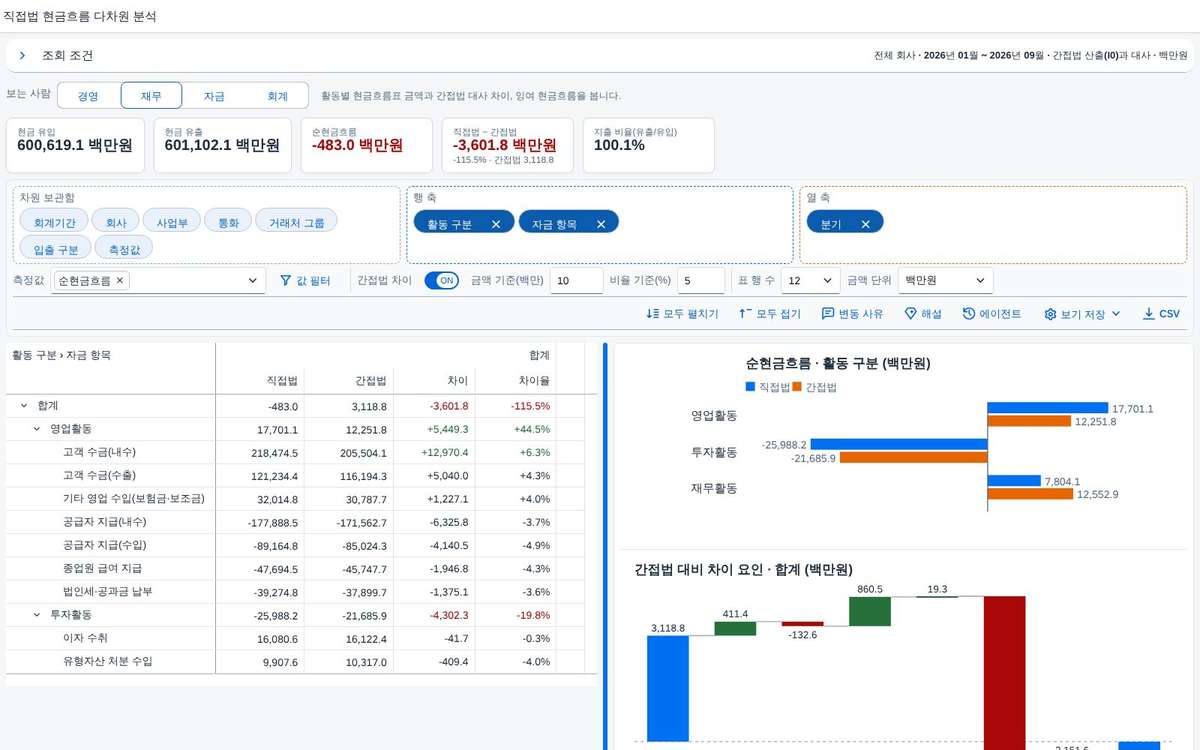Image resolution: width=1200 pixels, height=750 pixels.
Task: Select the 고객 수금(수출) row label
Action: 99,475
